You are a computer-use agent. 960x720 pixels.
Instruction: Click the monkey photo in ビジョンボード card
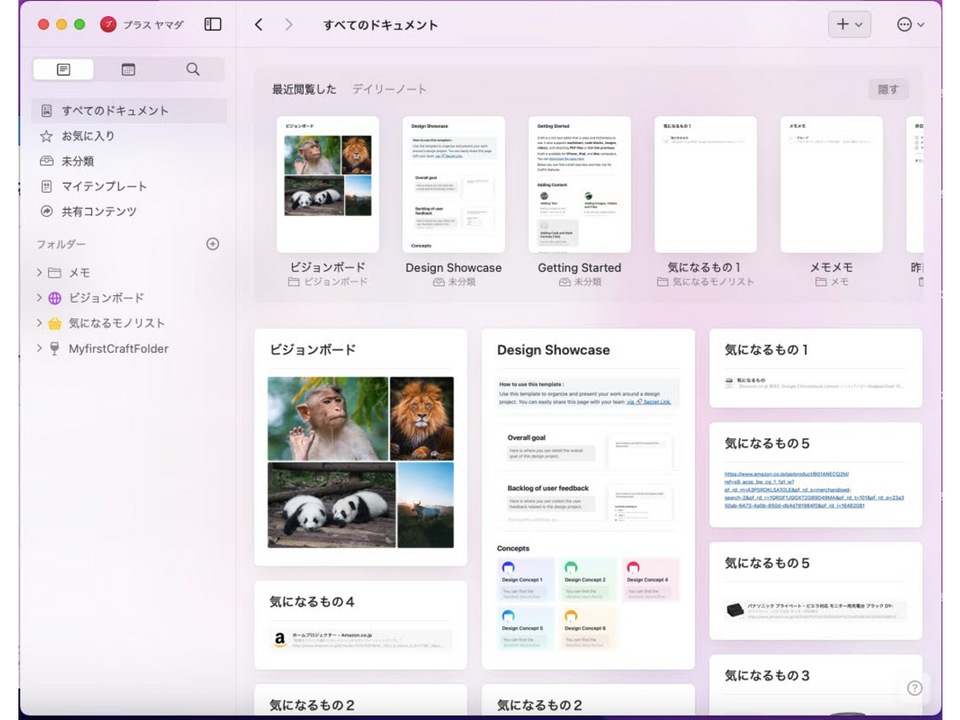(328, 419)
